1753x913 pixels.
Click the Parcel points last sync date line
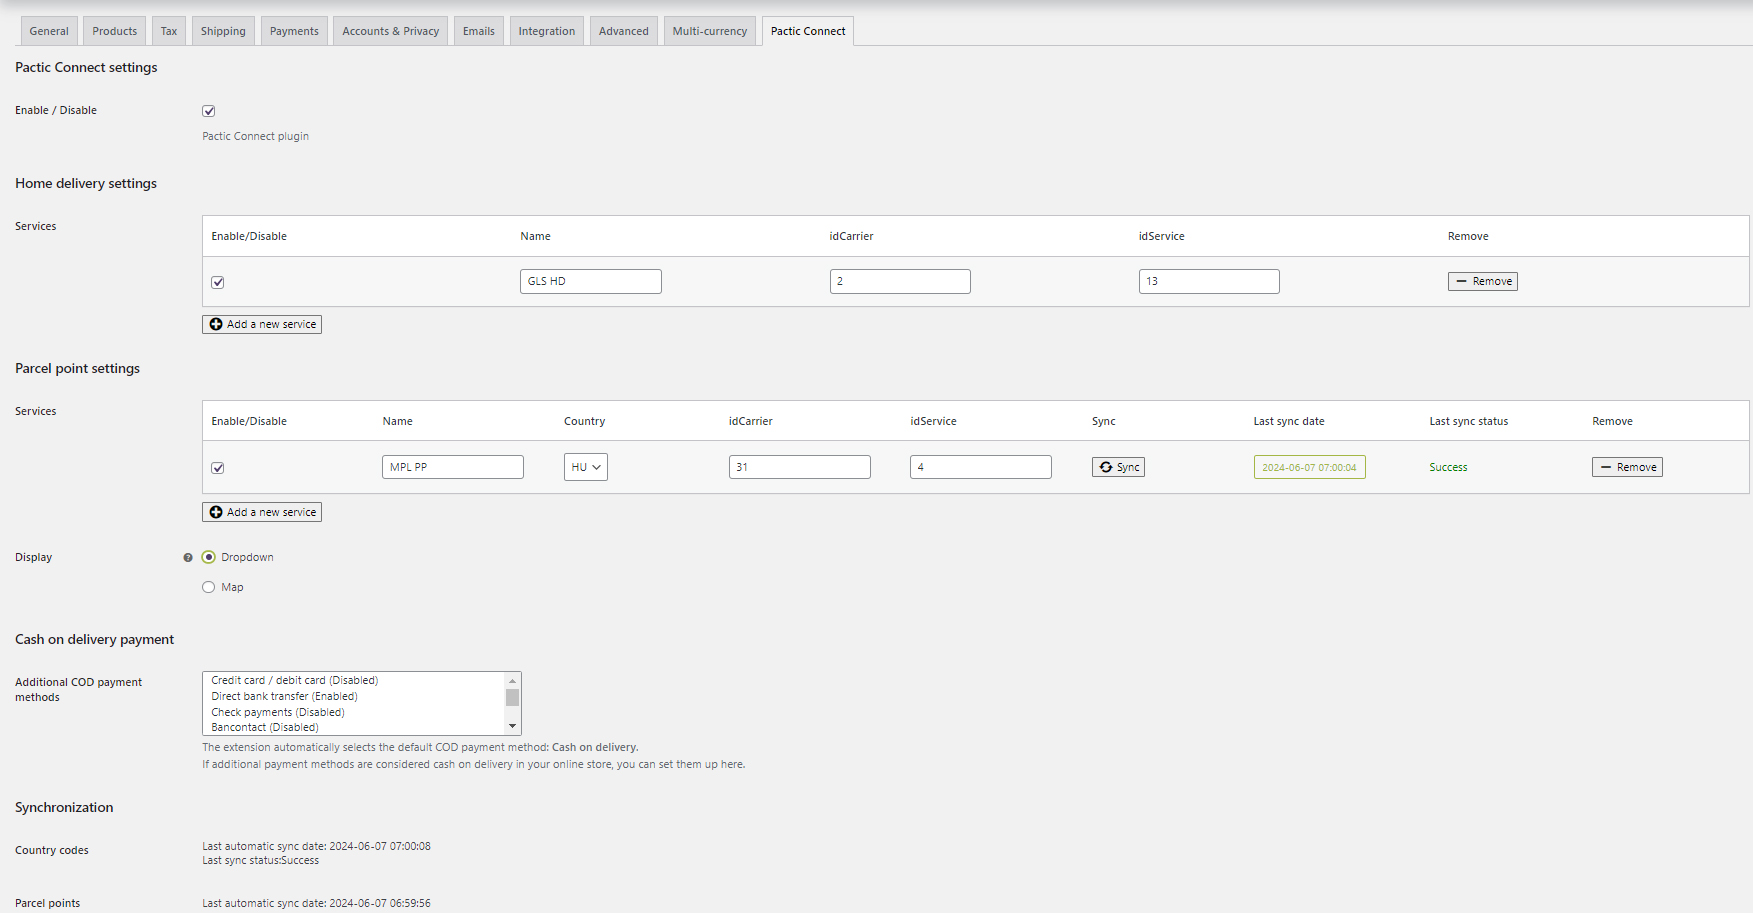(x=316, y=903)
